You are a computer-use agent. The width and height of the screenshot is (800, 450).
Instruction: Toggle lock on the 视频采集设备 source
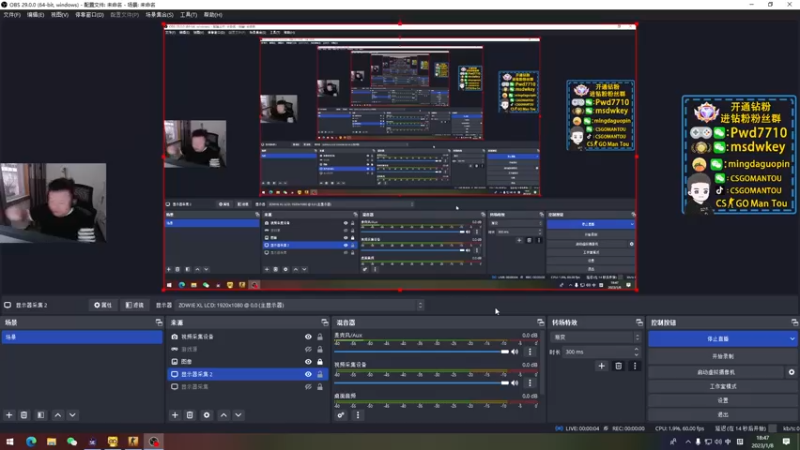320,337
